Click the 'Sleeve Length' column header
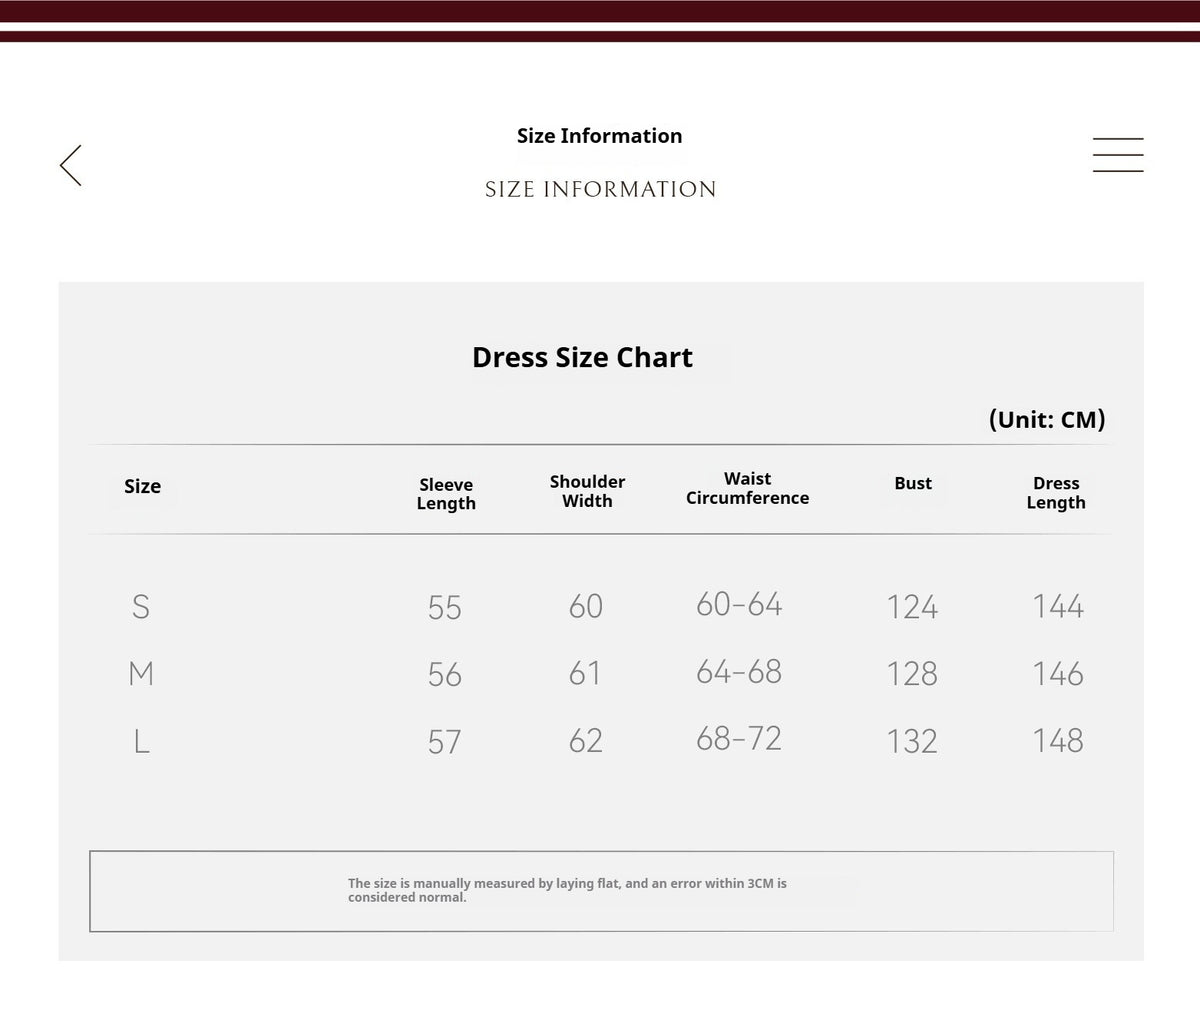The height and width of the screenshot is (1020, 1200). pyautogui.click(x=446, y=494)
